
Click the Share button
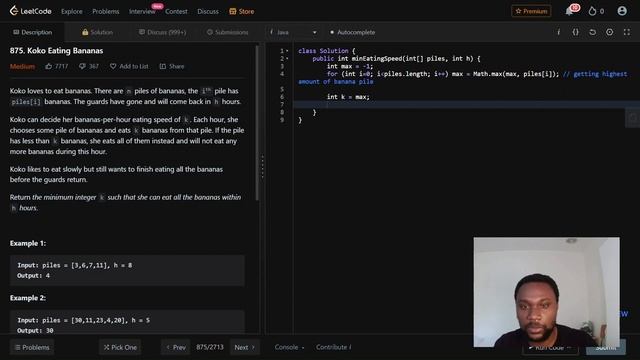172,66
